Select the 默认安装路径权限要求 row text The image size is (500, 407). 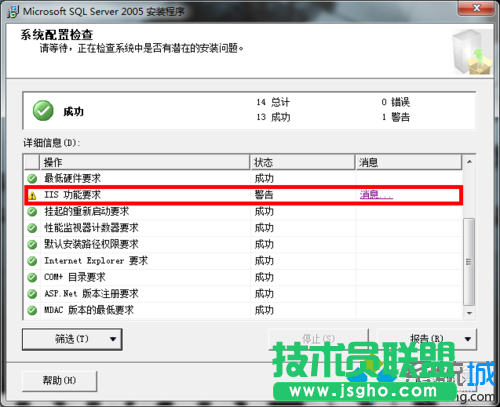(x=91, y=244)
